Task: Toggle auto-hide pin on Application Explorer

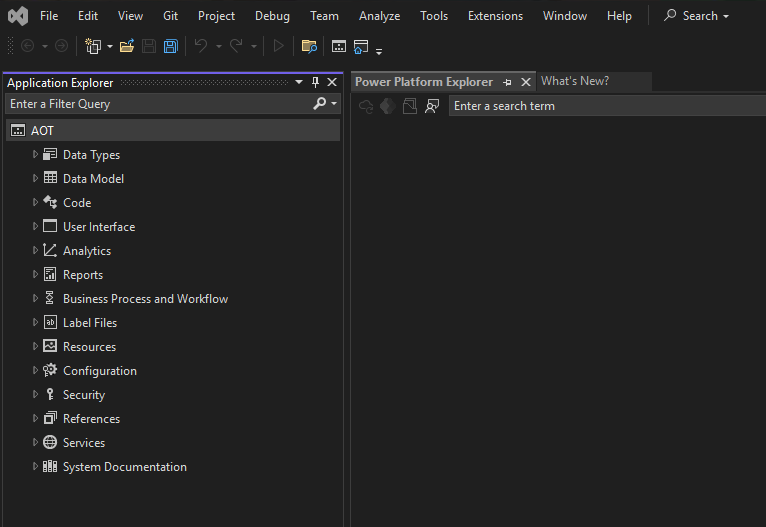Action: pyautogui.click(x=315, y=82)
